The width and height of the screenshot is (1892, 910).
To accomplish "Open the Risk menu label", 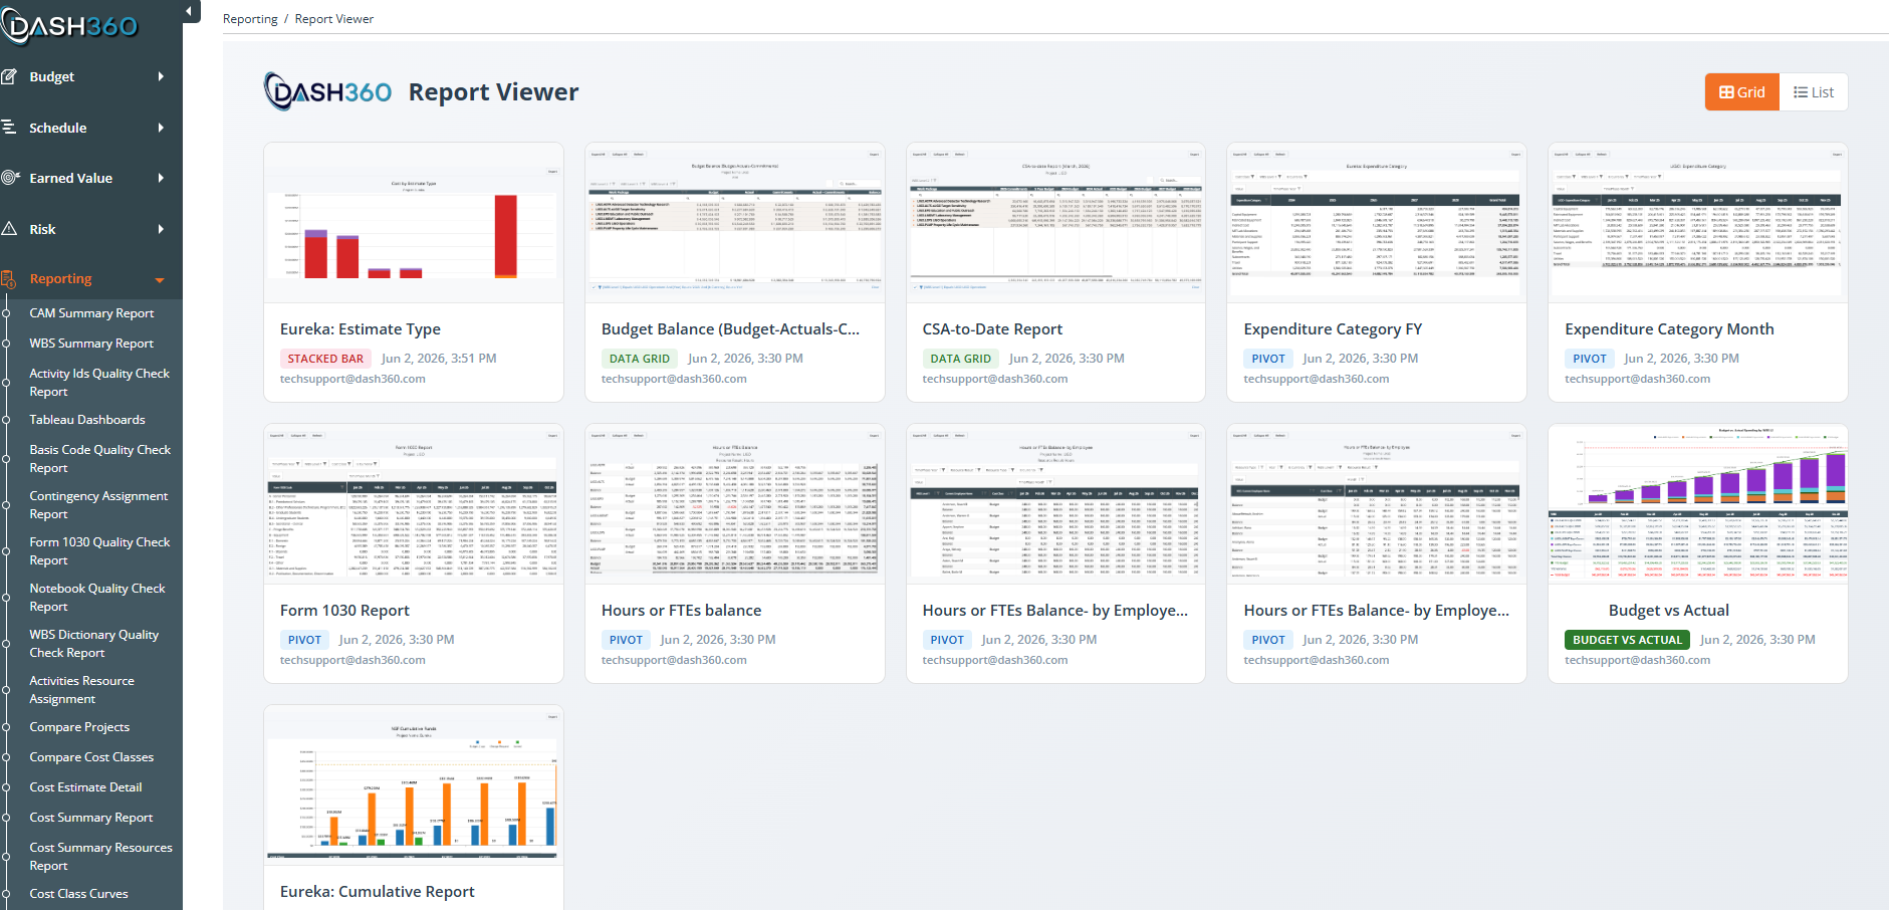I will tap(42, 229).
